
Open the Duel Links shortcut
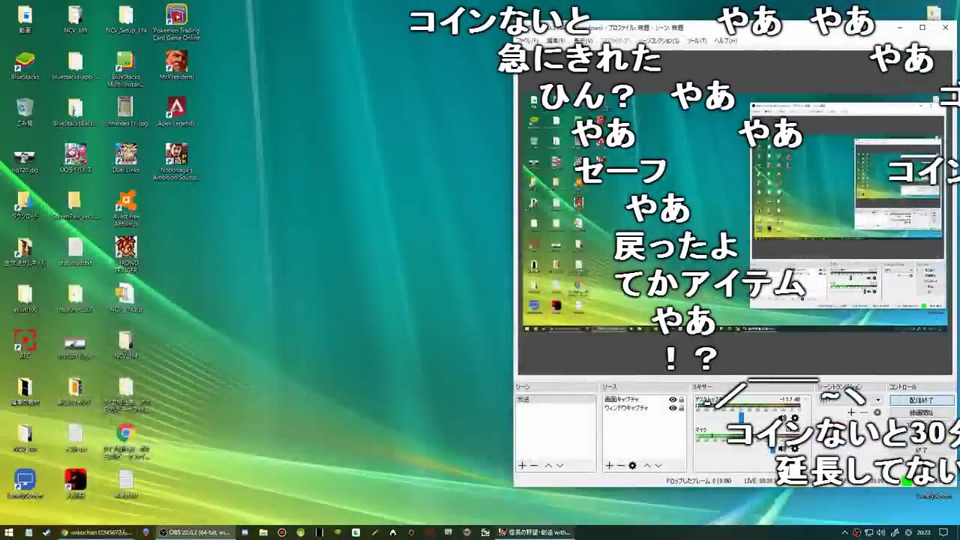[126, 159]
